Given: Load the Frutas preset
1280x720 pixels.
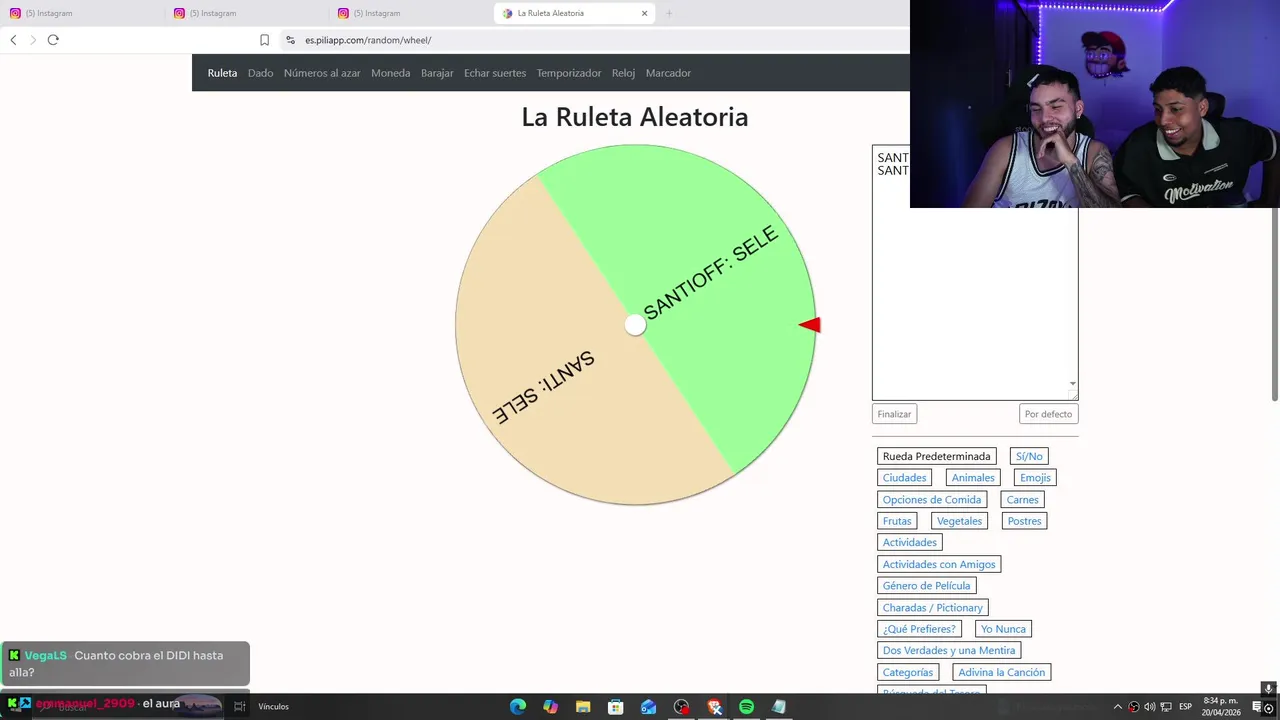Looking at the screenshot, I should [897, 521].
